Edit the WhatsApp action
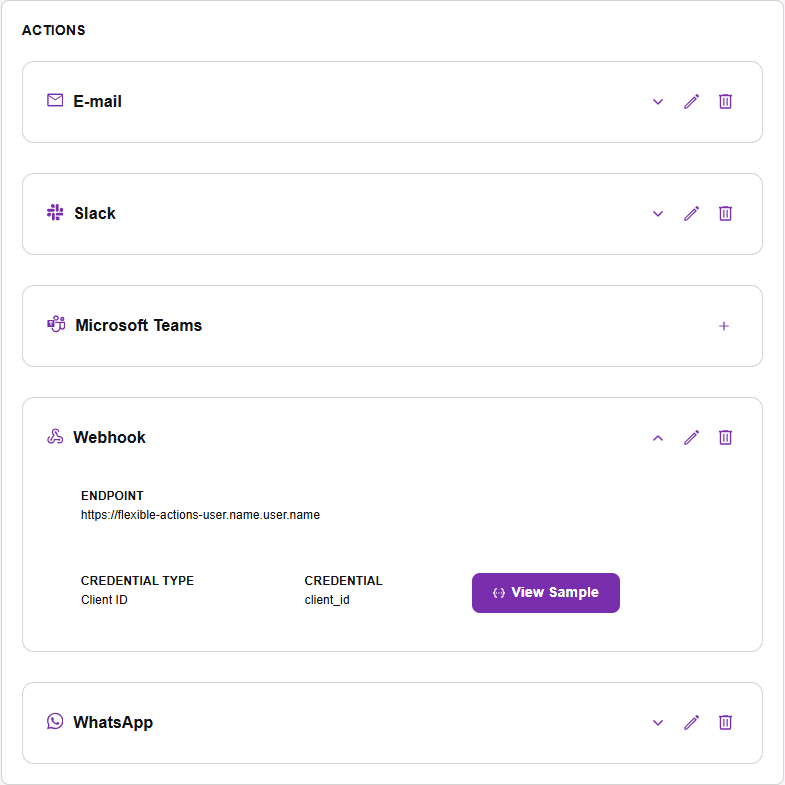The height and width of the screenshot is (785, 785). (x=691, y=722)
